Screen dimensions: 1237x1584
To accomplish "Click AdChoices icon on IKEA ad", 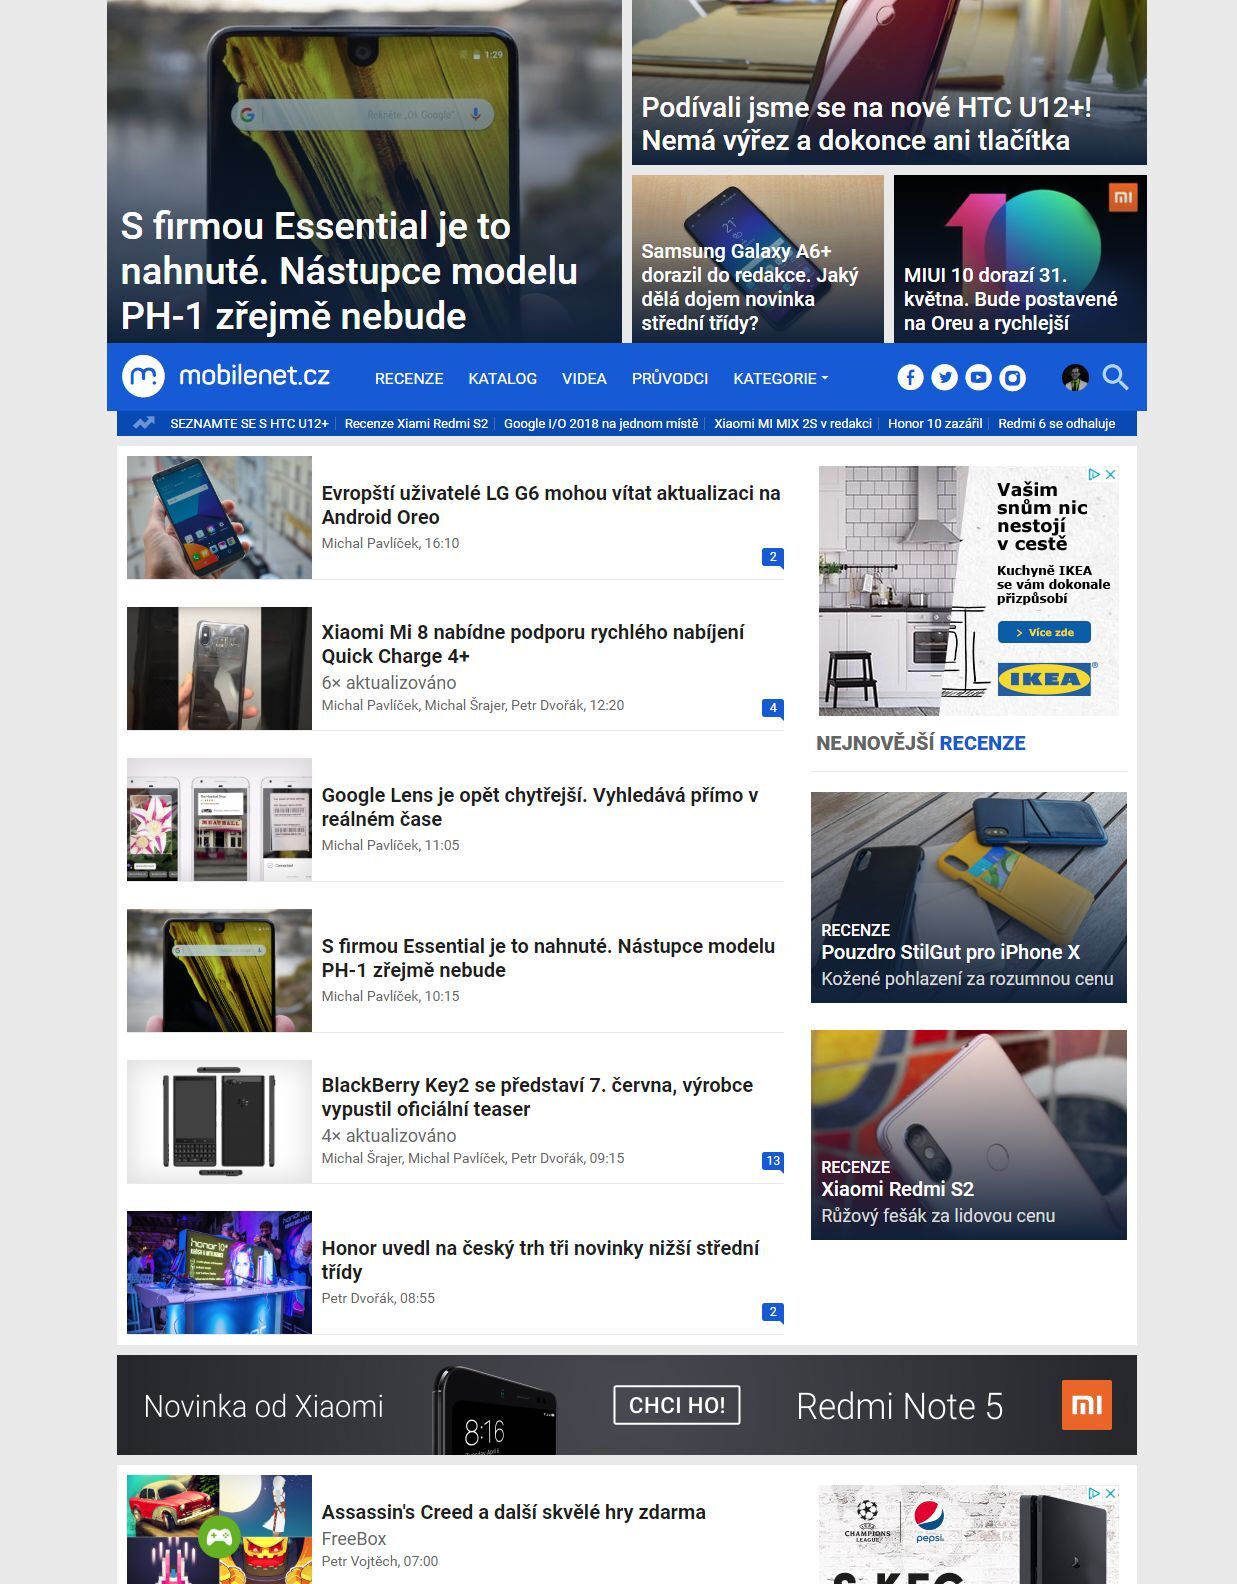I will click(1094, 474).
